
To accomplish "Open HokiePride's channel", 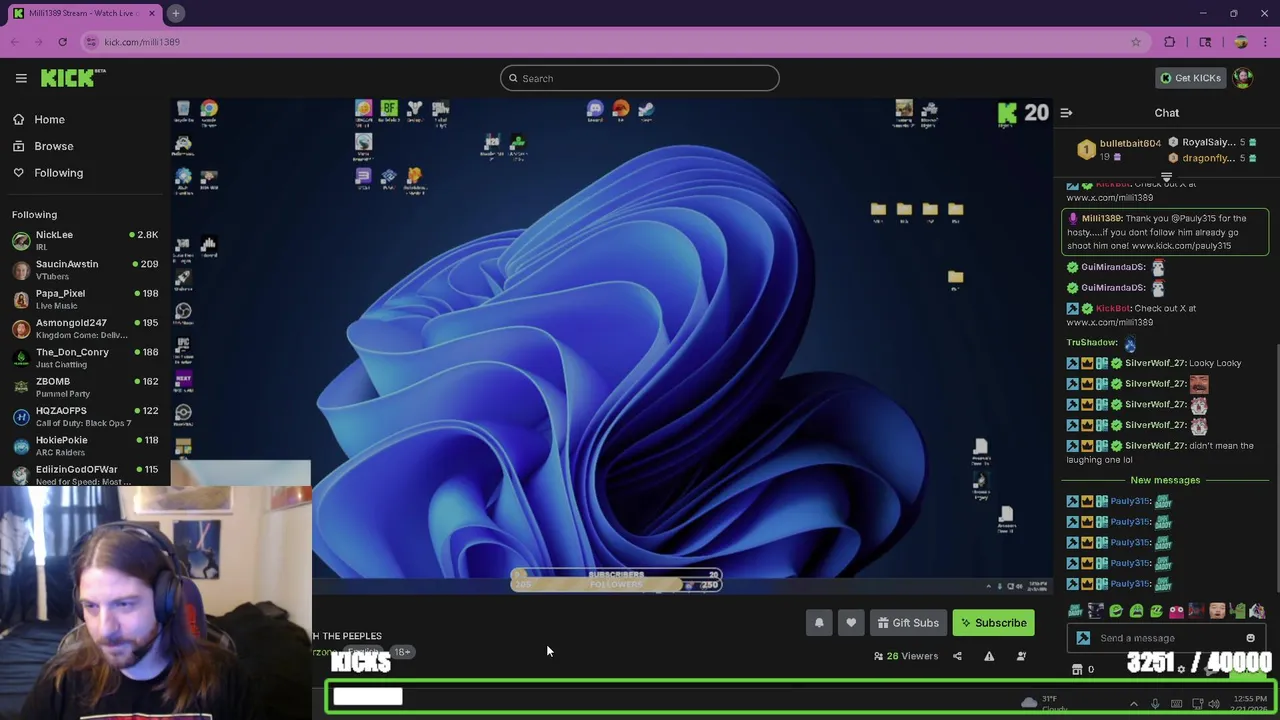I will [x=85, y=446].
